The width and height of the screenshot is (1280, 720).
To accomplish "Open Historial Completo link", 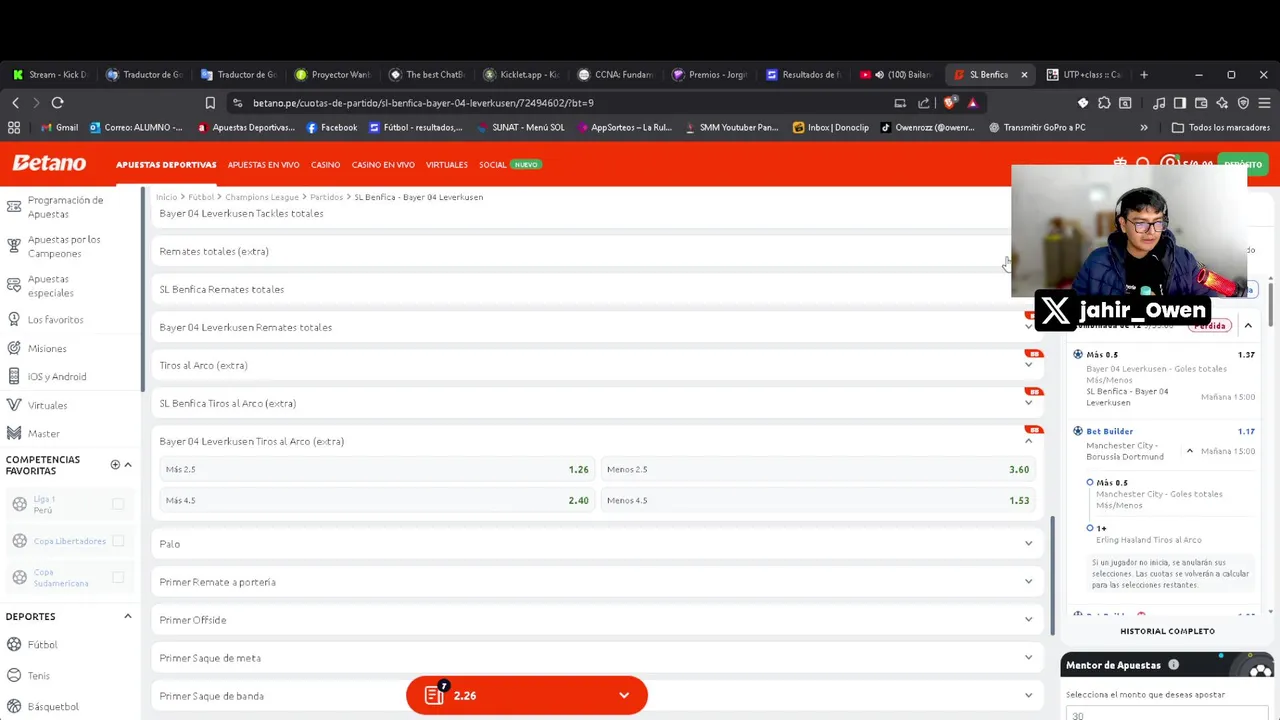I will click(1167, 631).
